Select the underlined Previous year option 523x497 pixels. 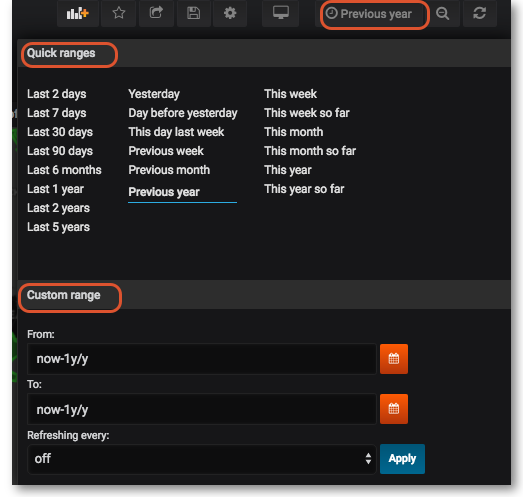click(x=164, y=192)
